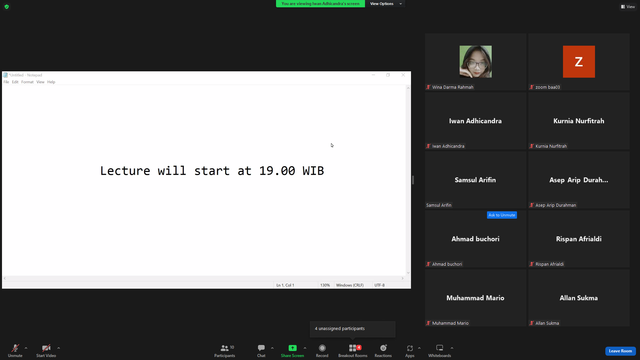Expand chat options arrow beside Chat
Screen dimensions: 640x360
click(272, 348)
